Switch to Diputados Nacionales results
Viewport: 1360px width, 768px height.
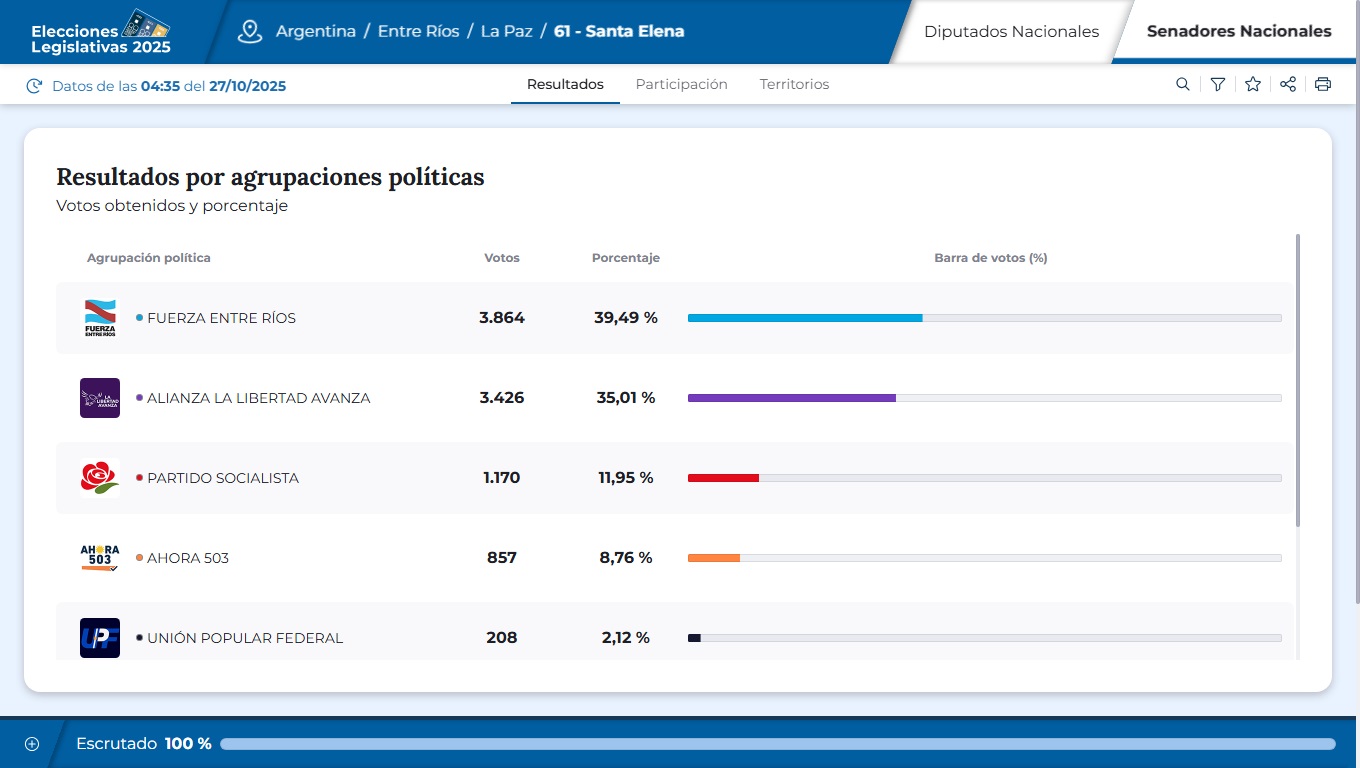(1012, 31)
